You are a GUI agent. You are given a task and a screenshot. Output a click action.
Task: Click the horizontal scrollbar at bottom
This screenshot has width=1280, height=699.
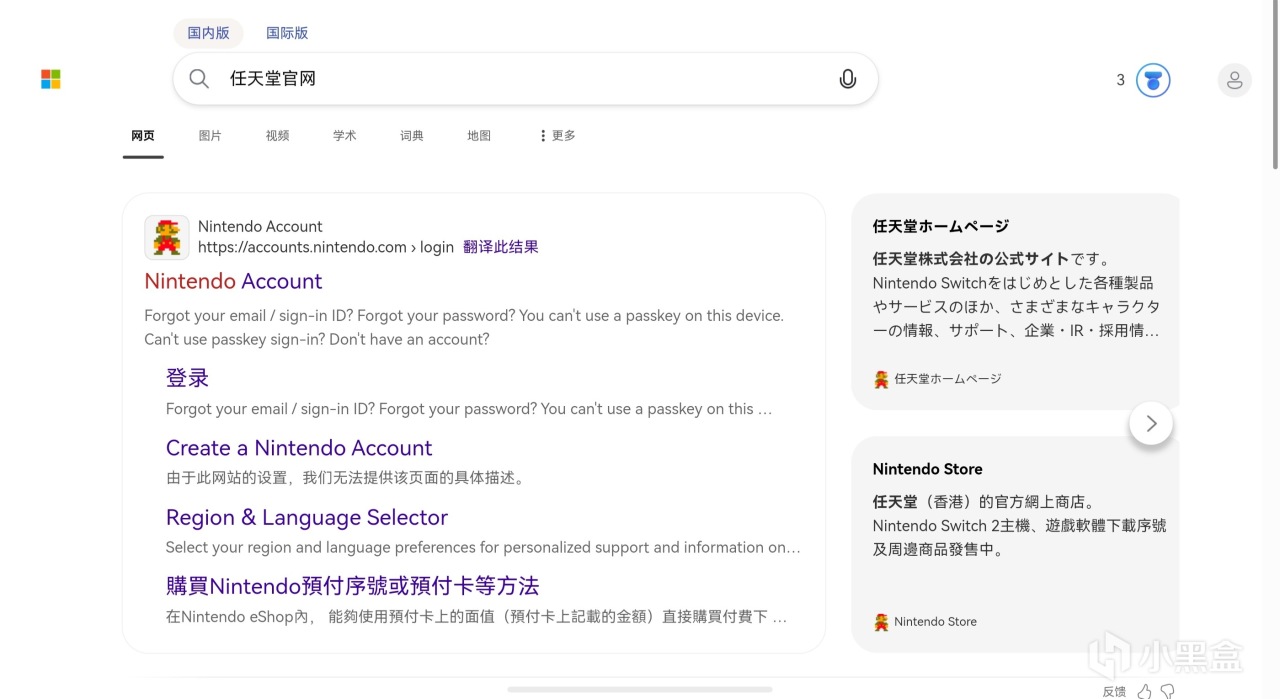tap(640, 689)
